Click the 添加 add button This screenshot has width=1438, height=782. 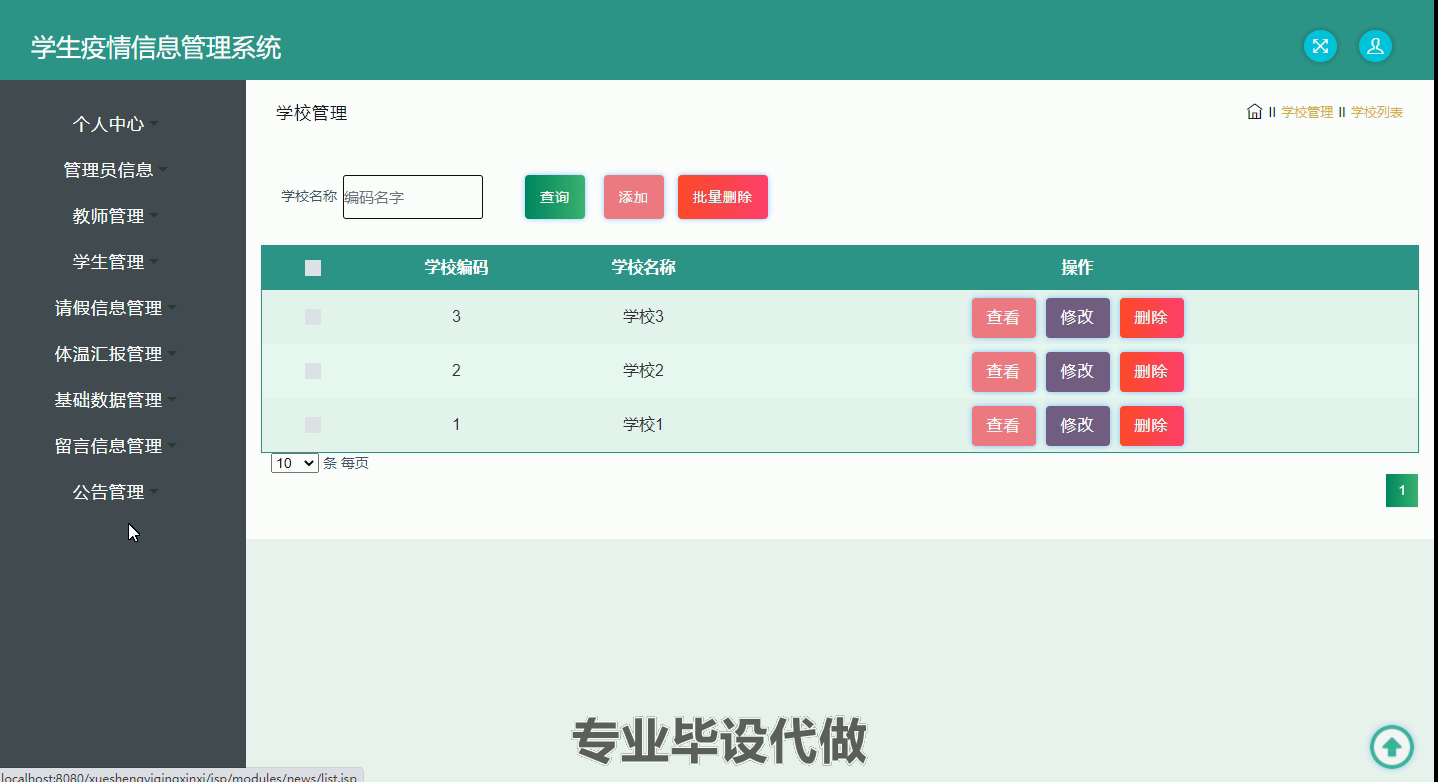tap(633, 197)
